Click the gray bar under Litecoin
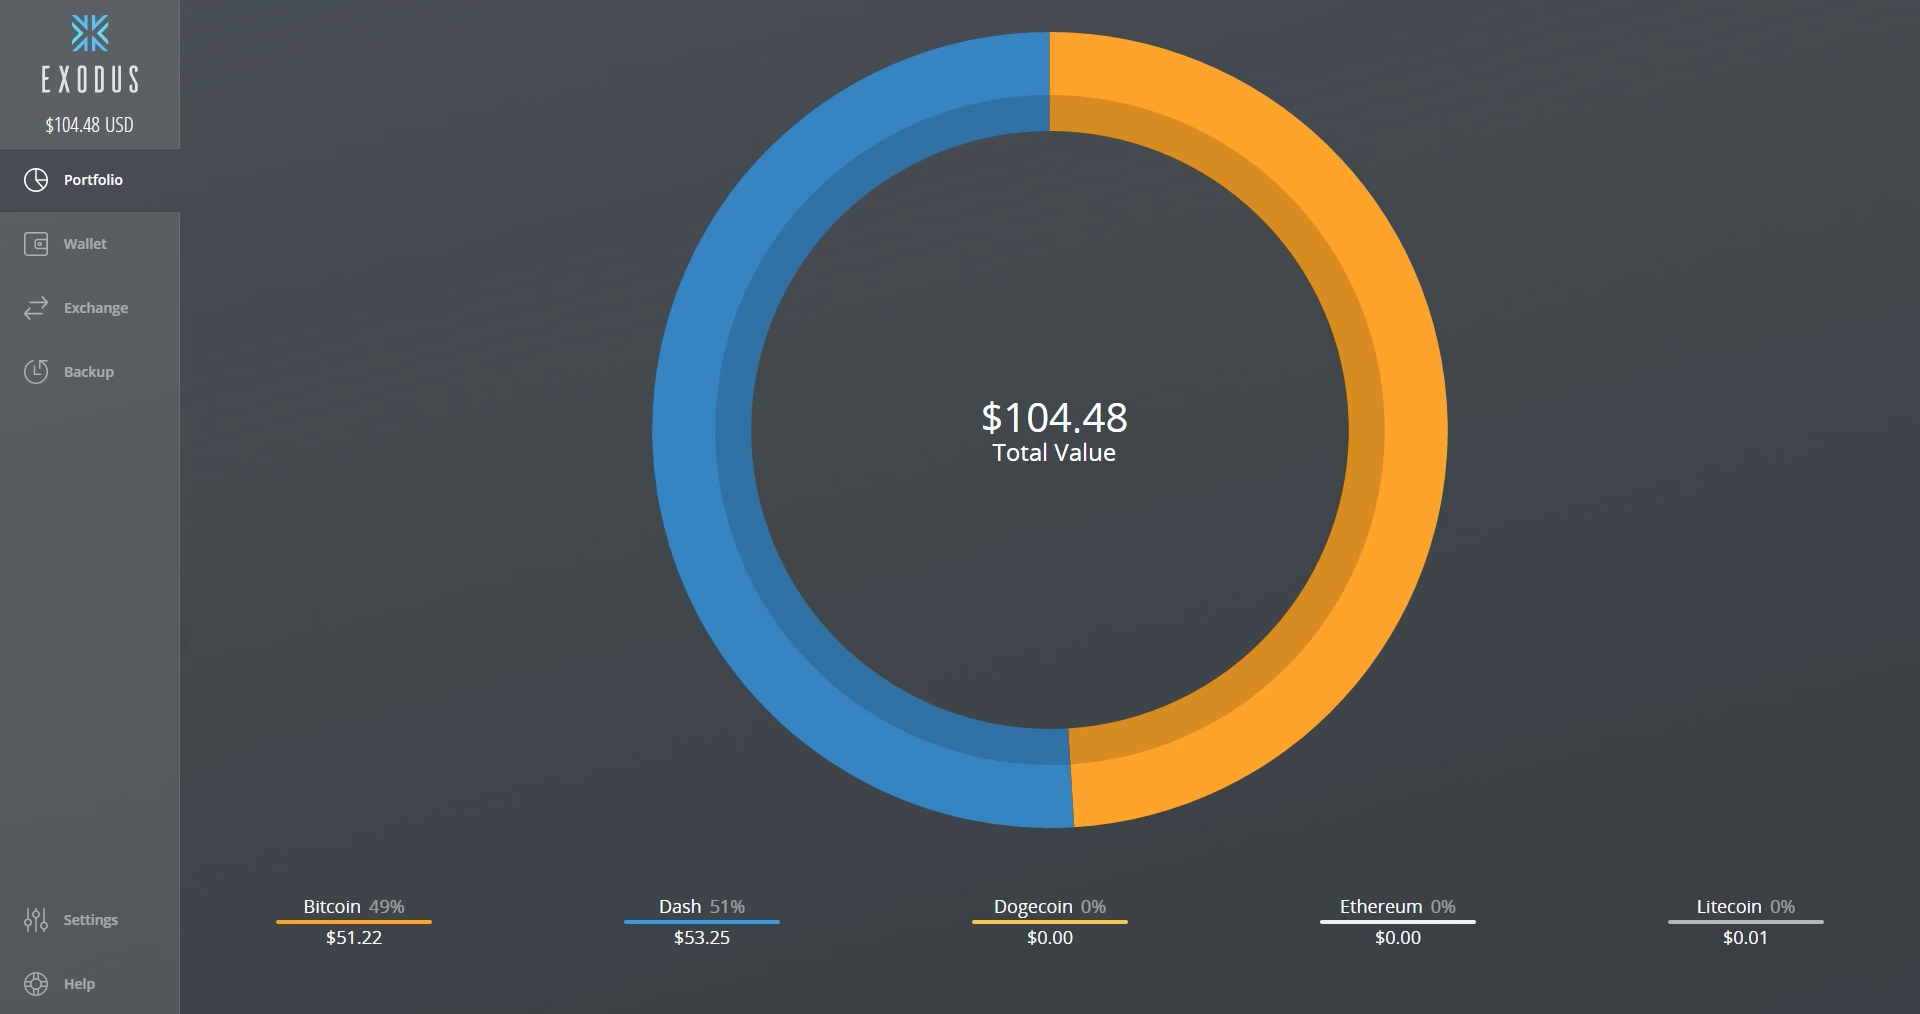1920x1014 pixels. click(1746, 922)
